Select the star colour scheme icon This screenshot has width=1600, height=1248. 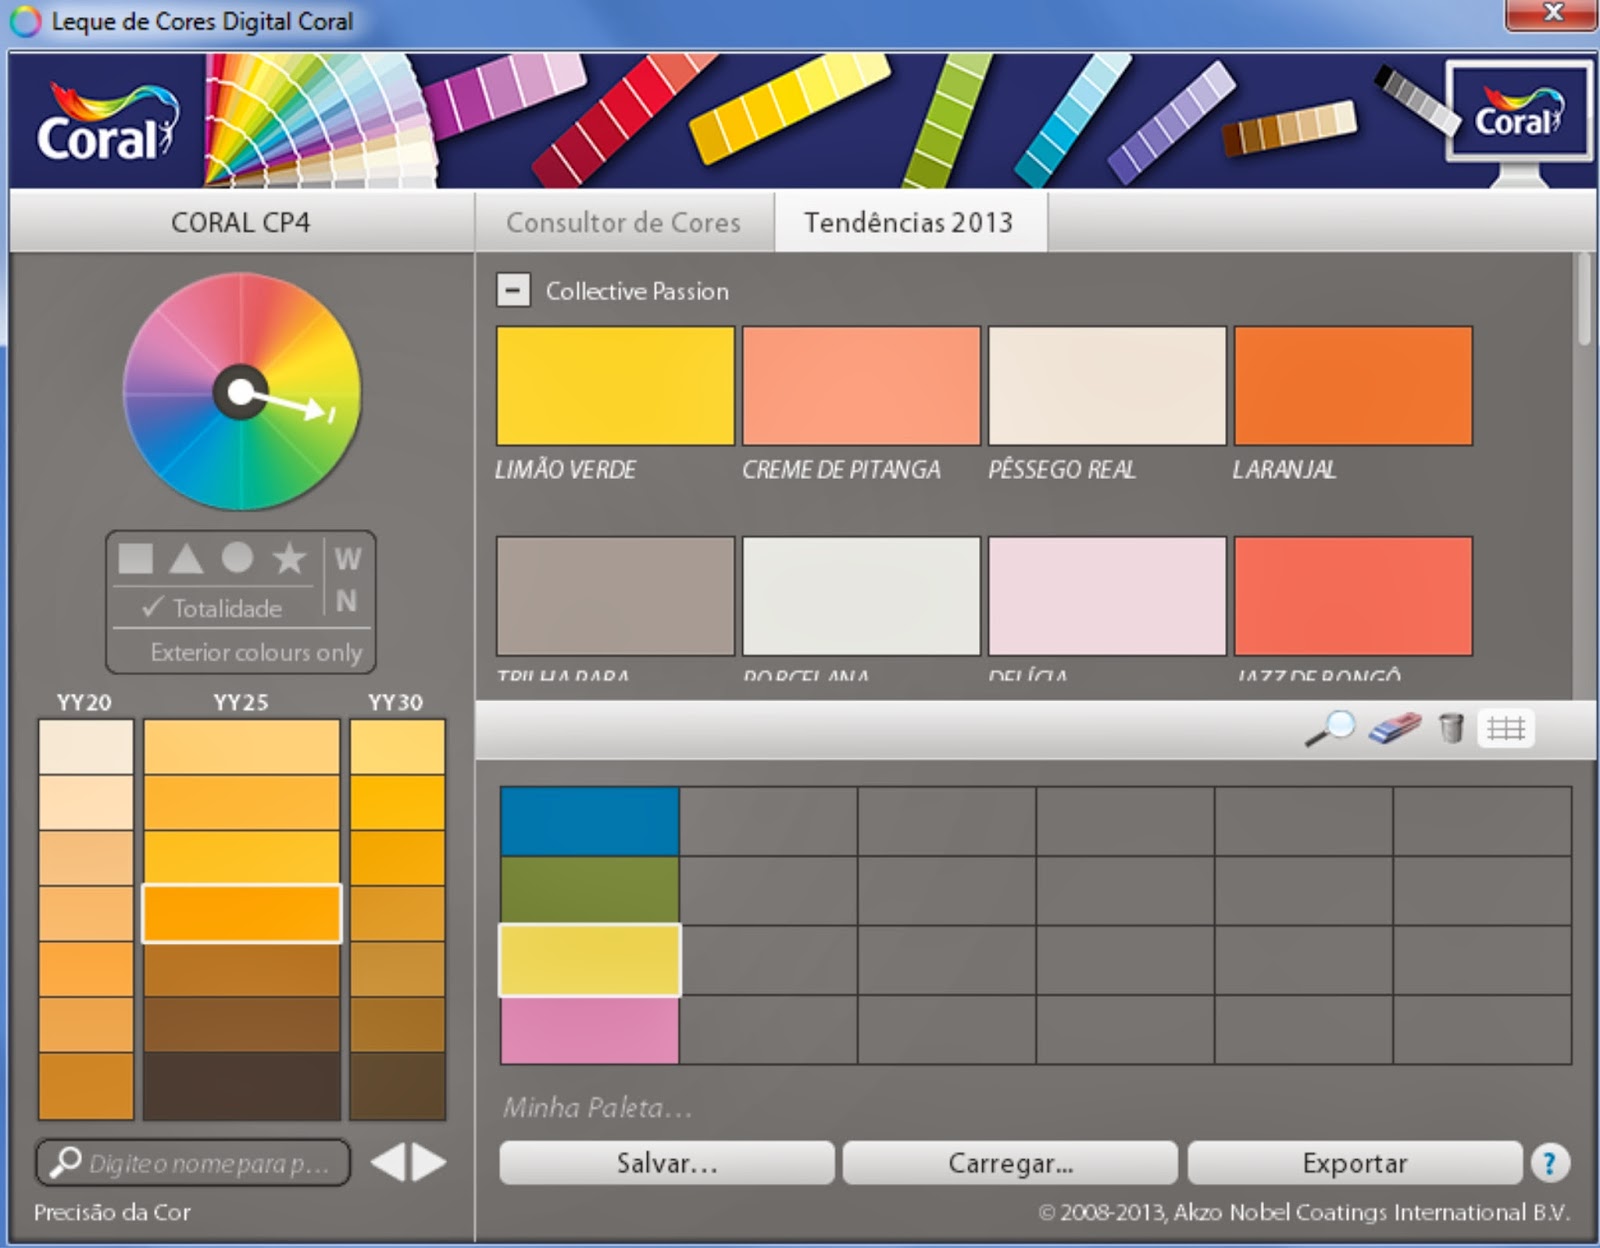click(289, 557)
